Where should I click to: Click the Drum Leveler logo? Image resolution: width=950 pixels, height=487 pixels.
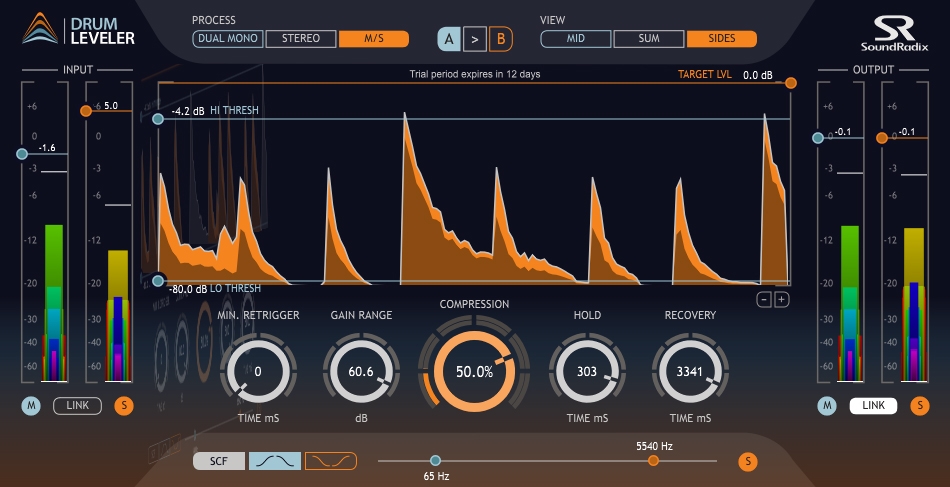(x=78, y=31)
